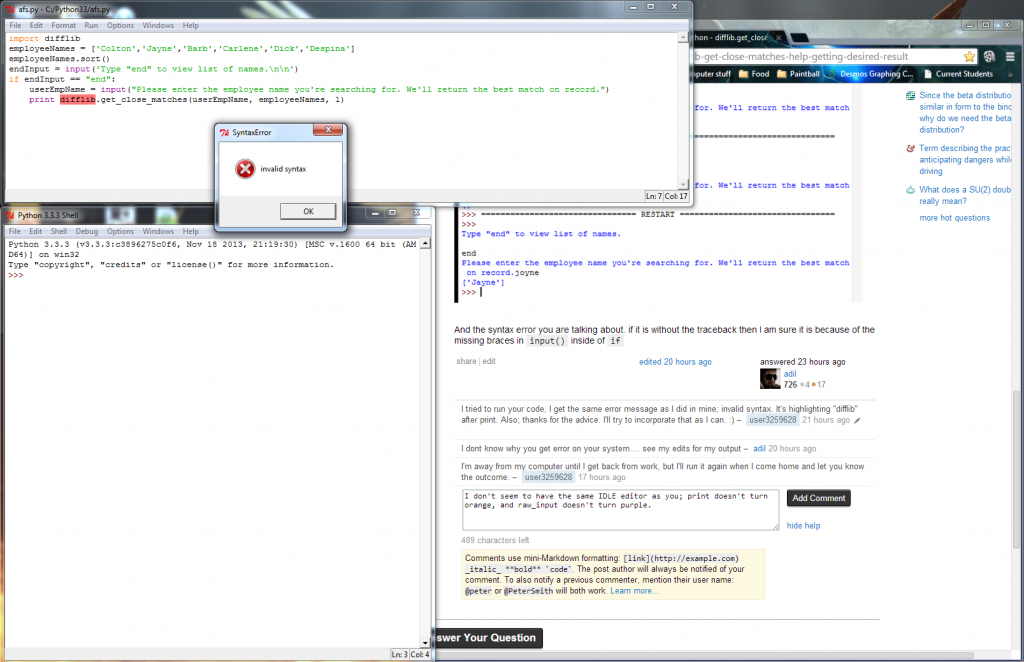Open the Desmos Graphing Calculator bookmark
Image resolution: width=1024 pixels, height=662 pixels.
(875, 74)
